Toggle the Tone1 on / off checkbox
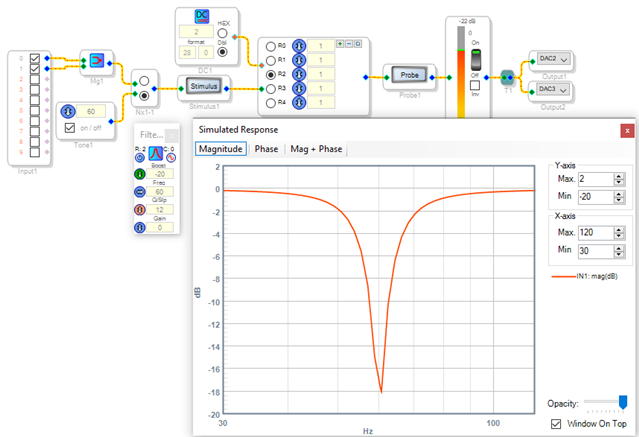Image resolution: width=639 pixels, height=437 pixels. (70, 128)
